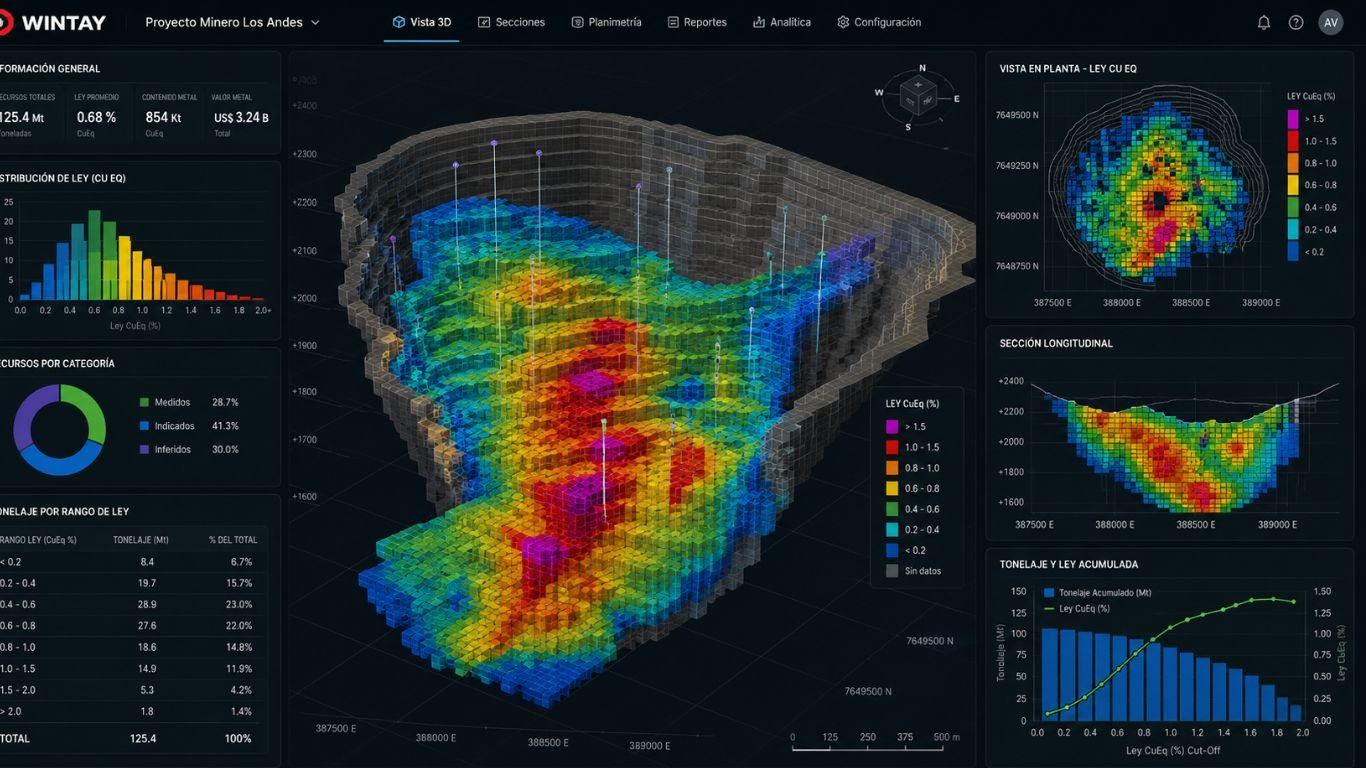Click the 28.7% Medidos percentage

(225, 402)
